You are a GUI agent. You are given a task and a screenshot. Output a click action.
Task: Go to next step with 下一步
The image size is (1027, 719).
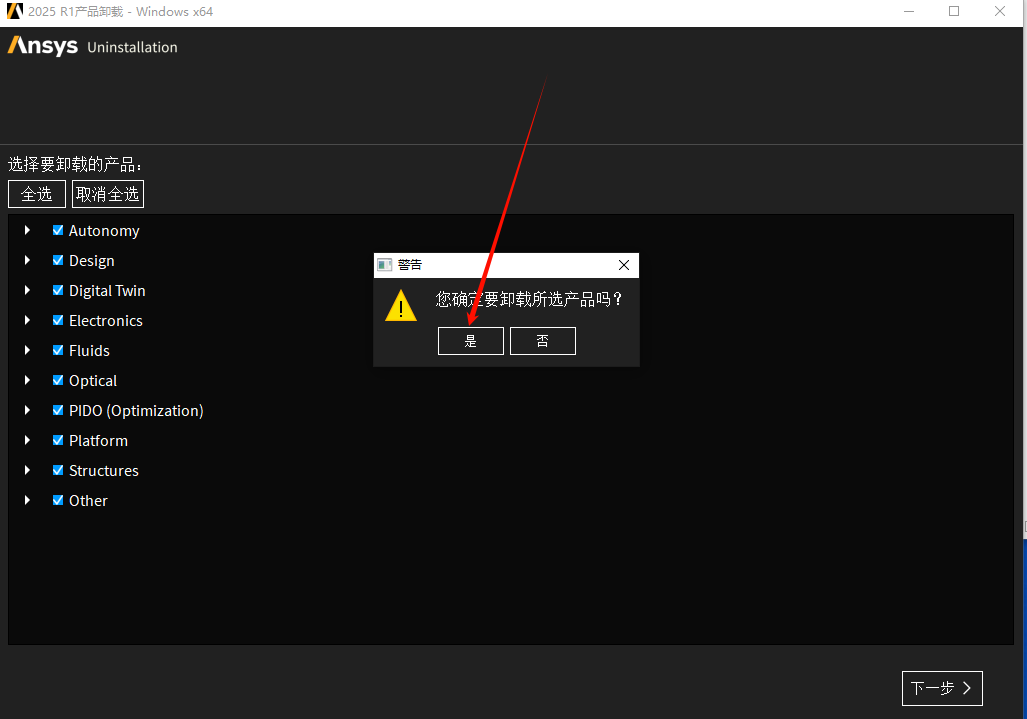coord(941,688)
